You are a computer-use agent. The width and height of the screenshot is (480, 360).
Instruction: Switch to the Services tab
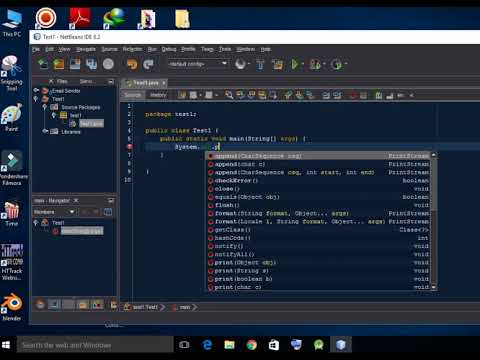[86, 81]
